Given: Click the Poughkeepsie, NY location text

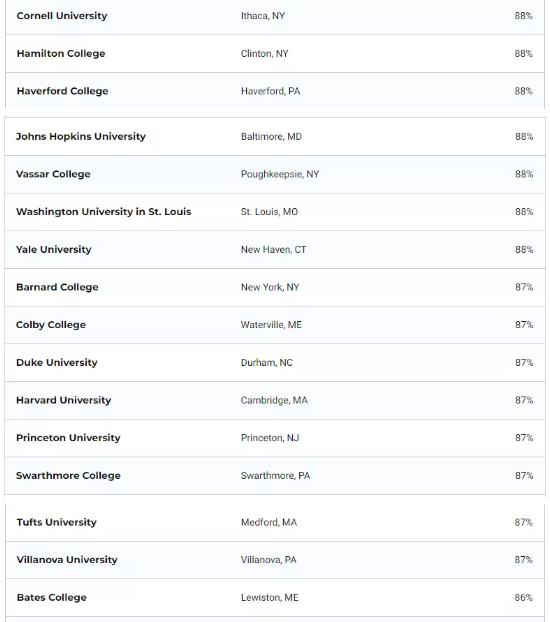Looking at the screenshot, I should click(280, 174).
